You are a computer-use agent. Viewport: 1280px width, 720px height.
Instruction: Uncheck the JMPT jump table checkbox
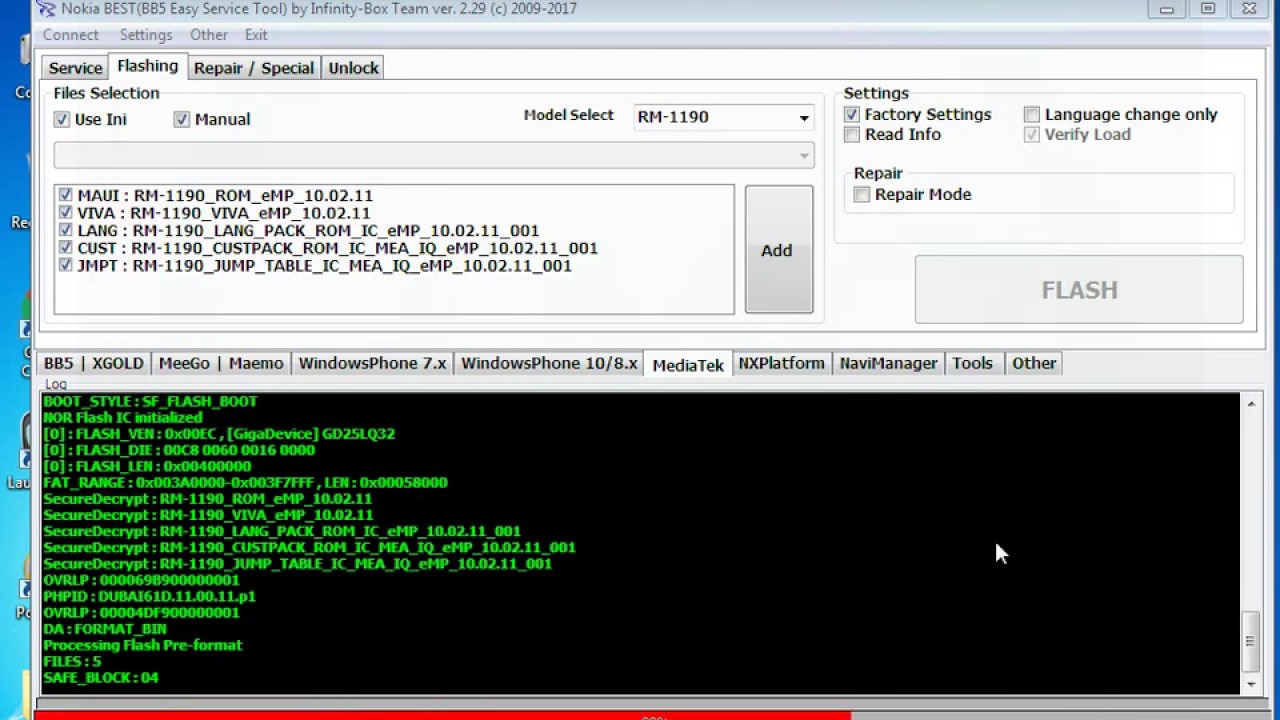click(65, 265)
